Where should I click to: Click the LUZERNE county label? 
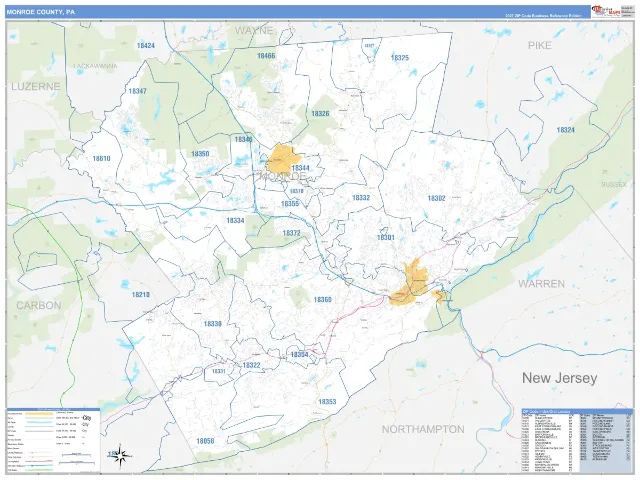point(36,86)
